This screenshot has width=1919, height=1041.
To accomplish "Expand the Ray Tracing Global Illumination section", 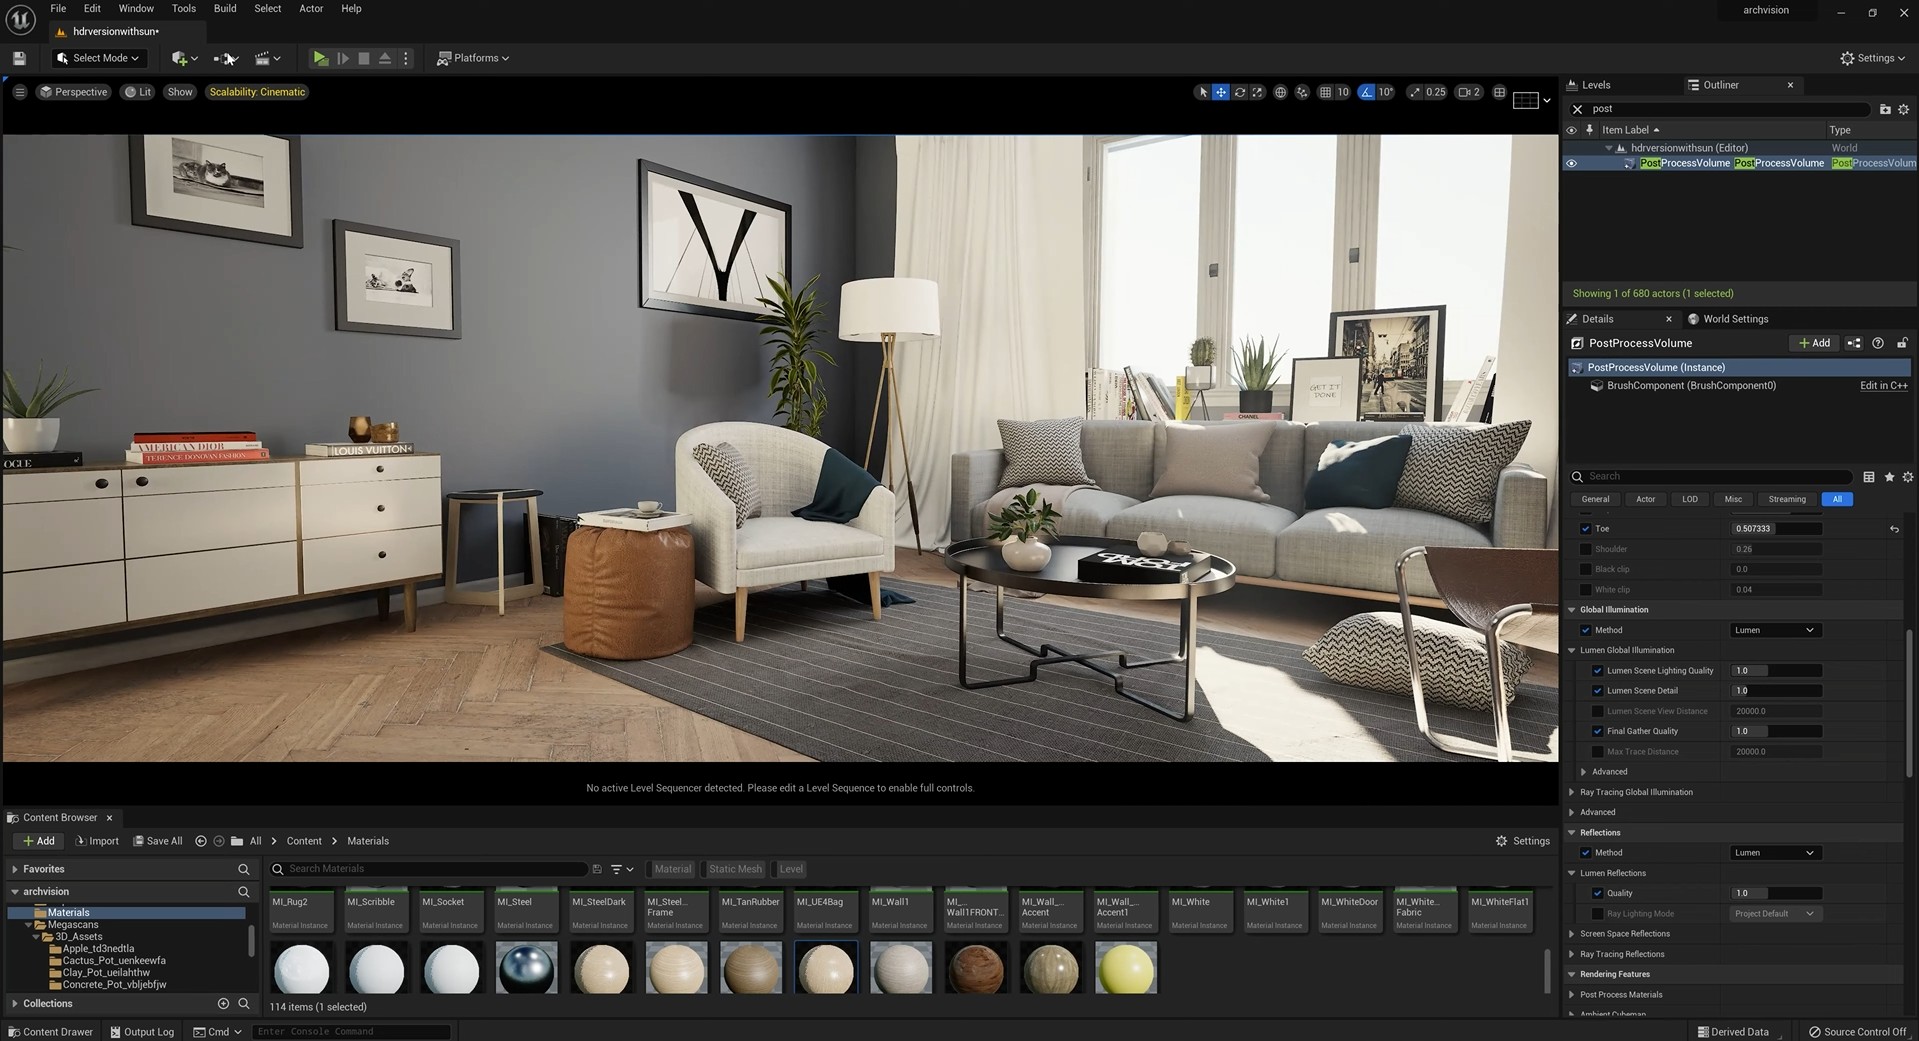I will pyautogui.click(x=1572, y=792).
